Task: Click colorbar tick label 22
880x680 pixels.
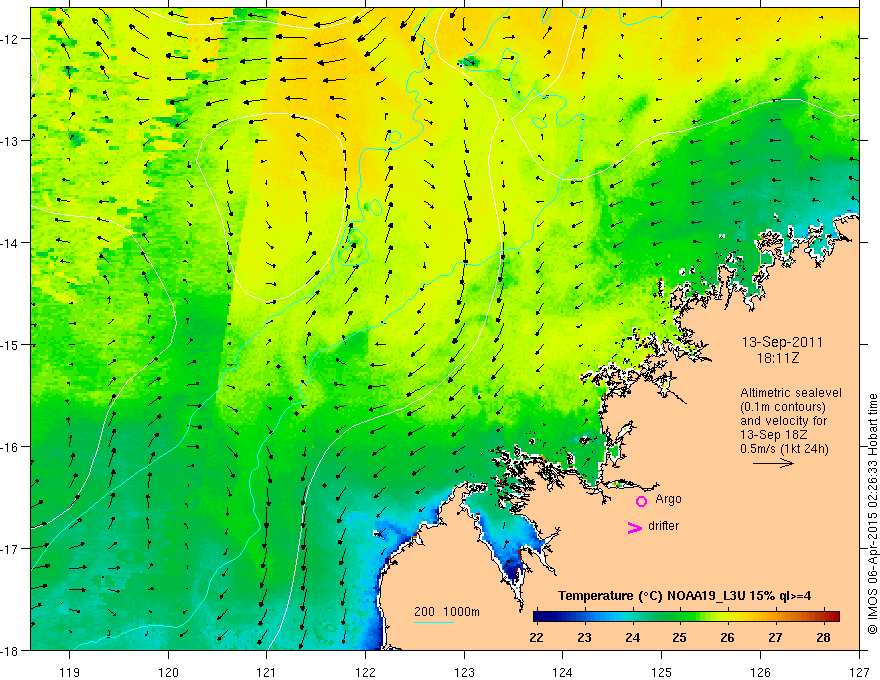Action: [x=537, y=638]
